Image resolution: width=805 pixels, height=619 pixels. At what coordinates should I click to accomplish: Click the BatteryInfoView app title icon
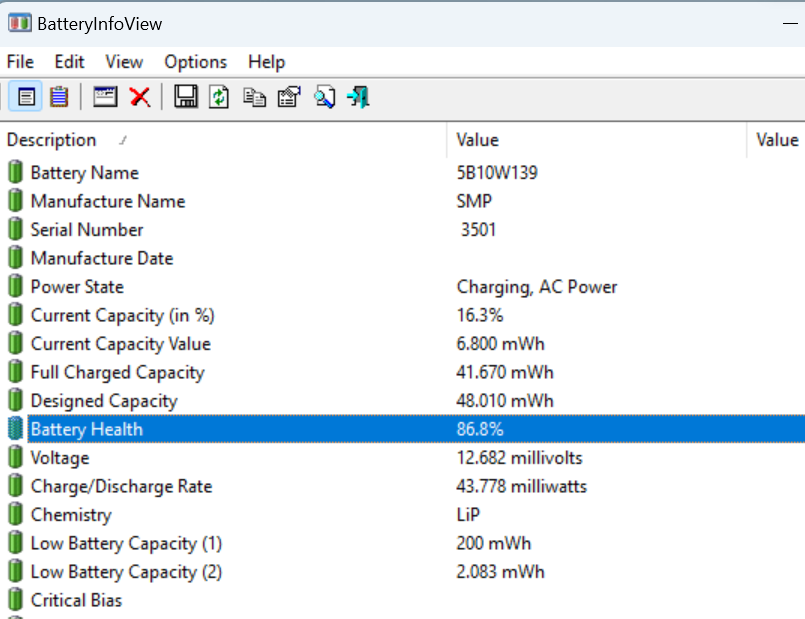coord(20,23)
